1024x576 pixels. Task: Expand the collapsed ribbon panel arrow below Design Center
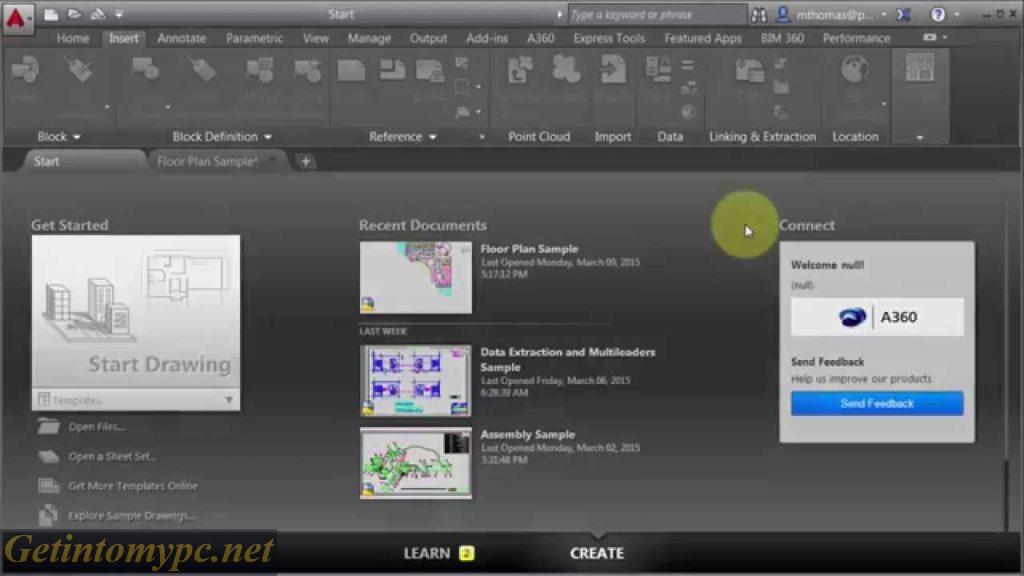920,137
